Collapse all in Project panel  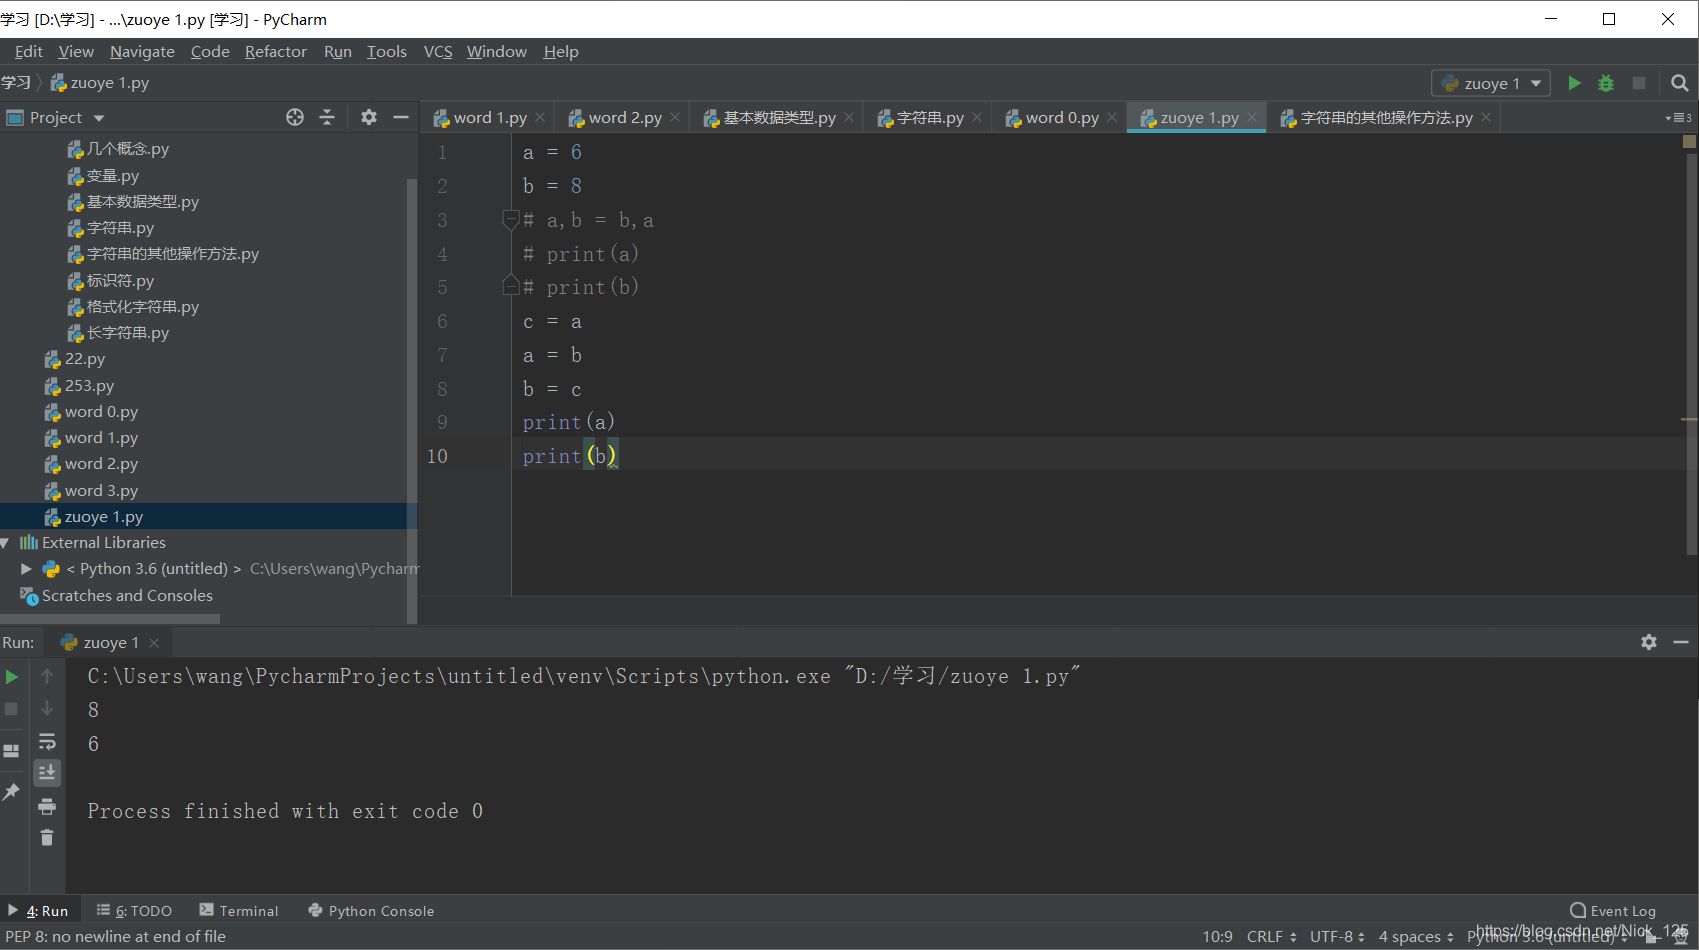click(x=327, y=117)
